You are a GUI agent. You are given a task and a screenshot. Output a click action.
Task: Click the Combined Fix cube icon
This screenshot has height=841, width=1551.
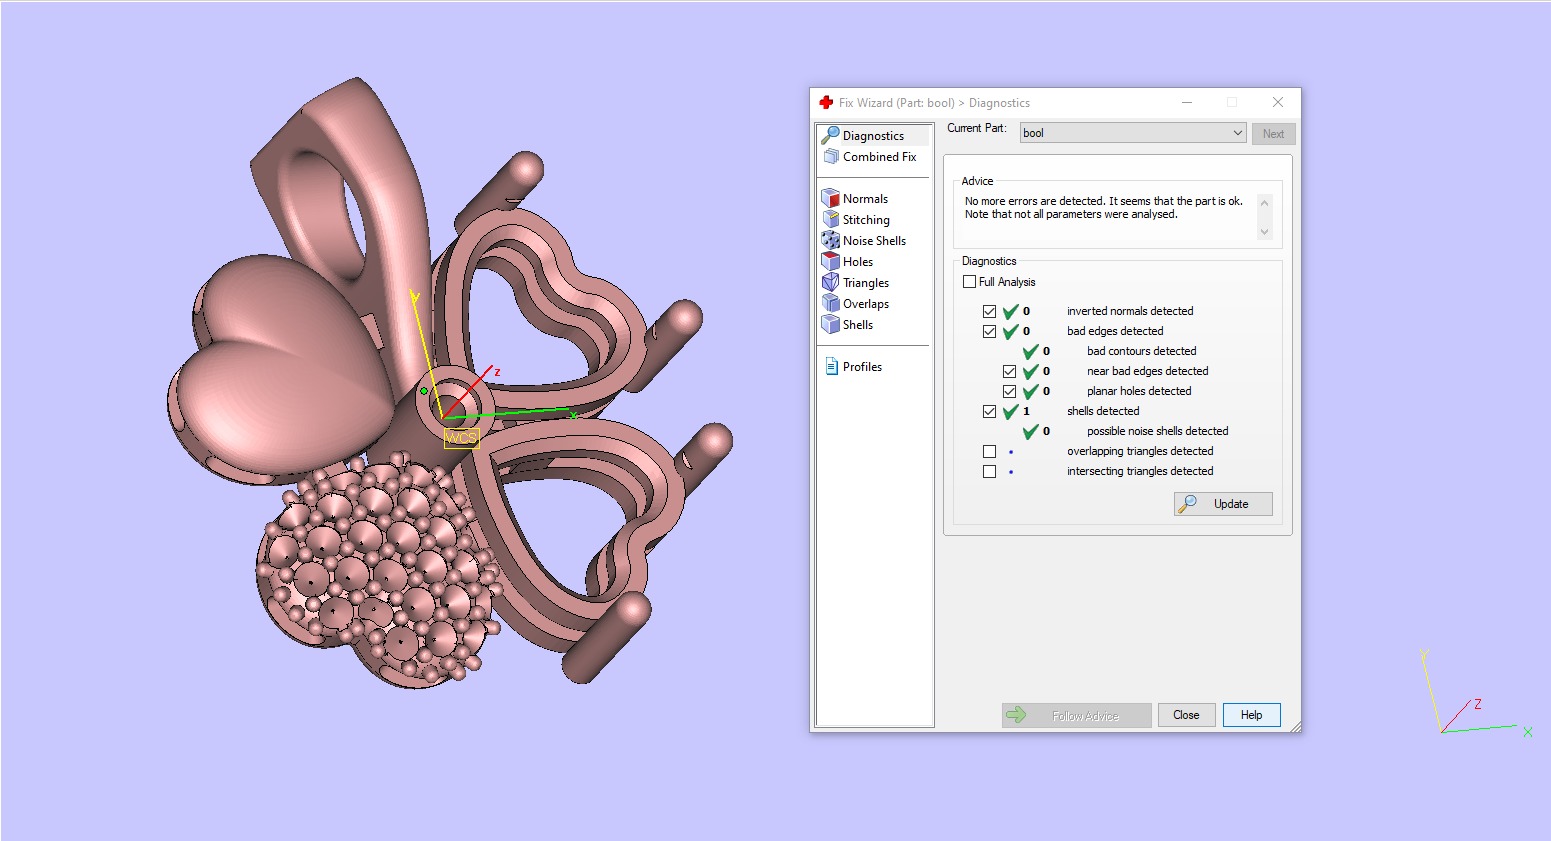tap(830, 156)
